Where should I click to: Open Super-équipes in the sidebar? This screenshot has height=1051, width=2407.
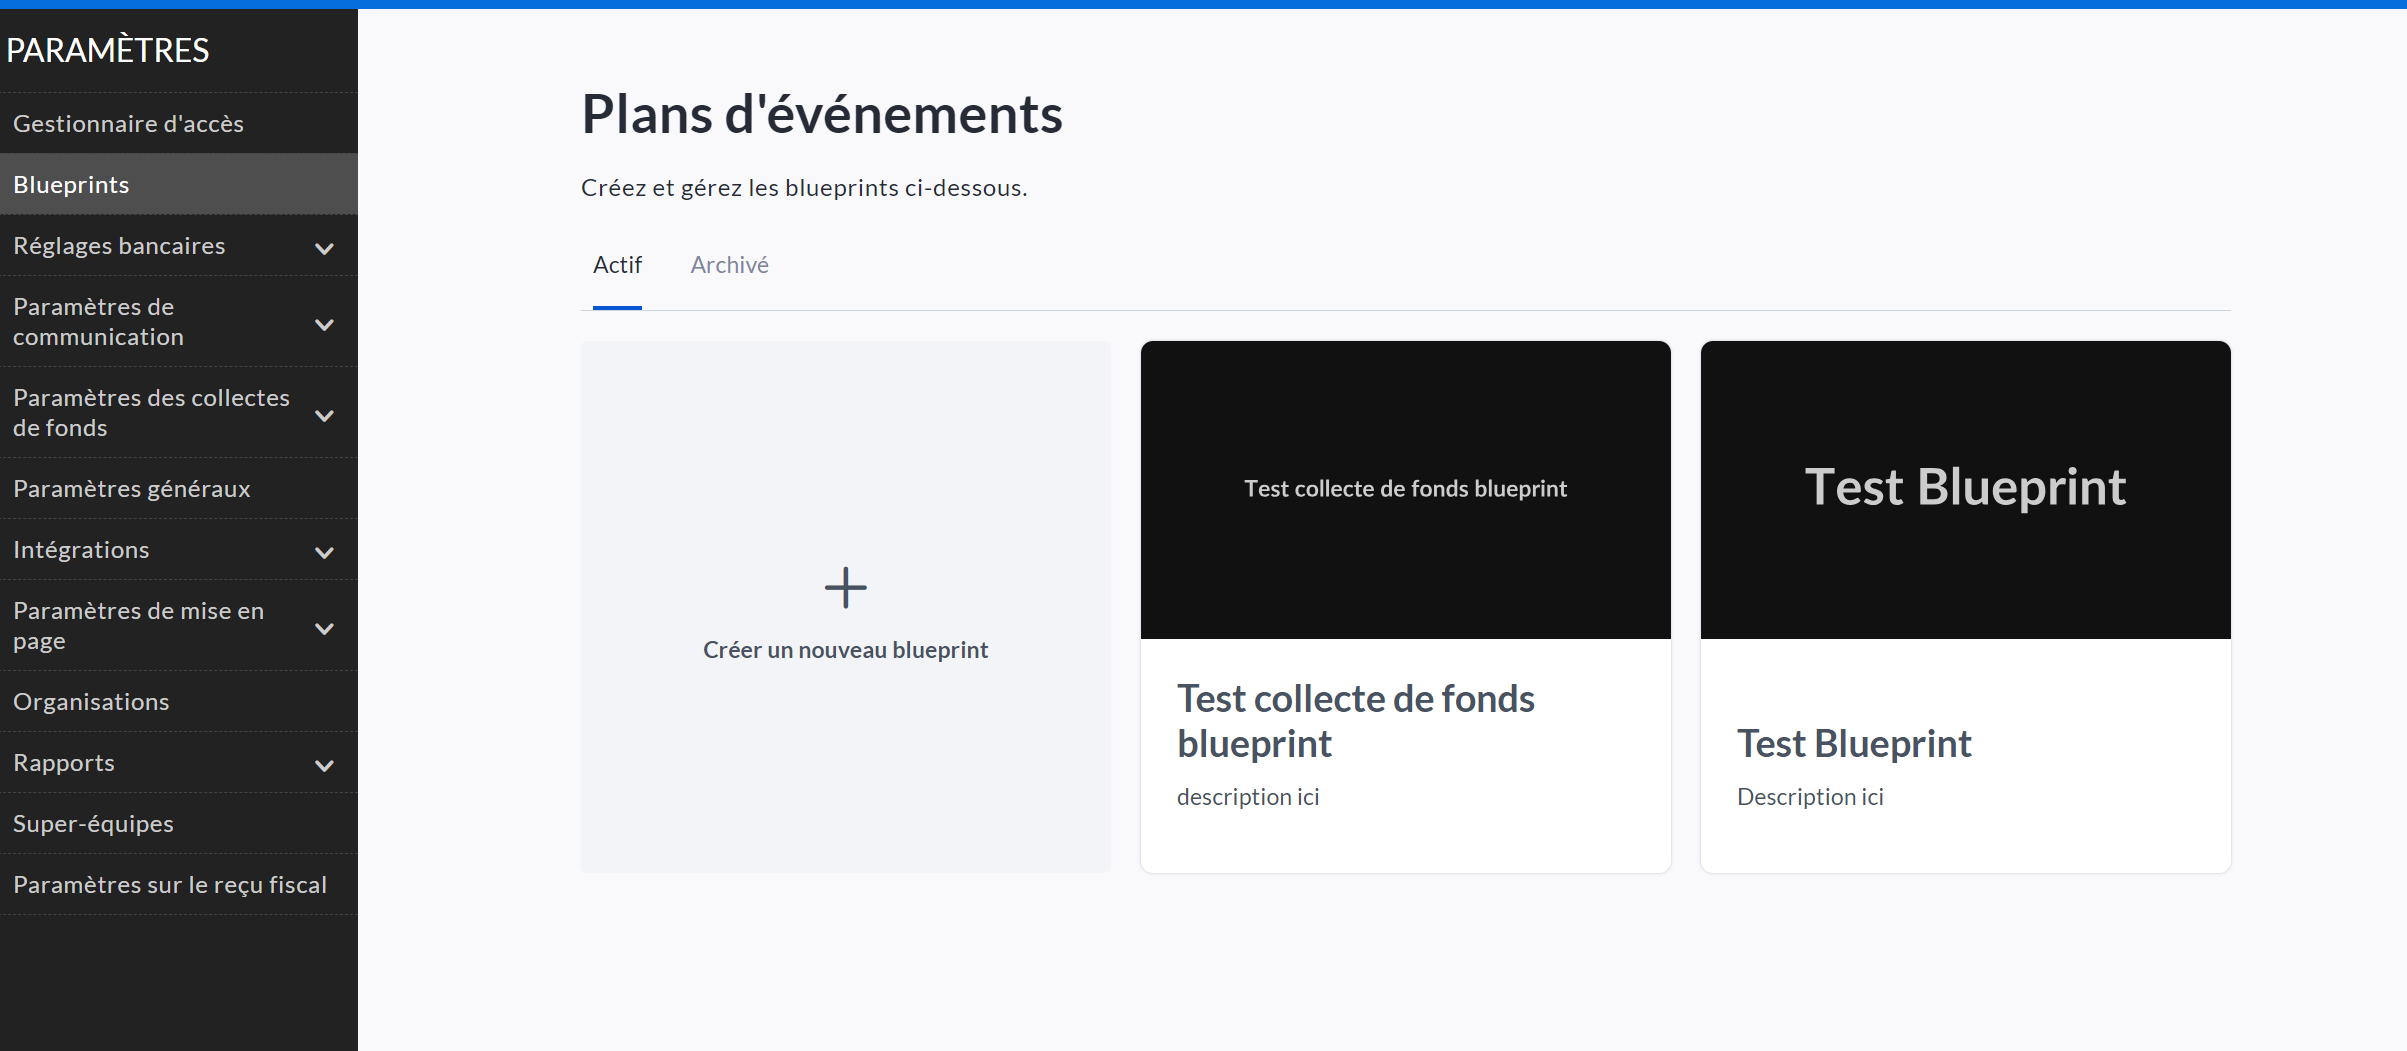point(93,824)
